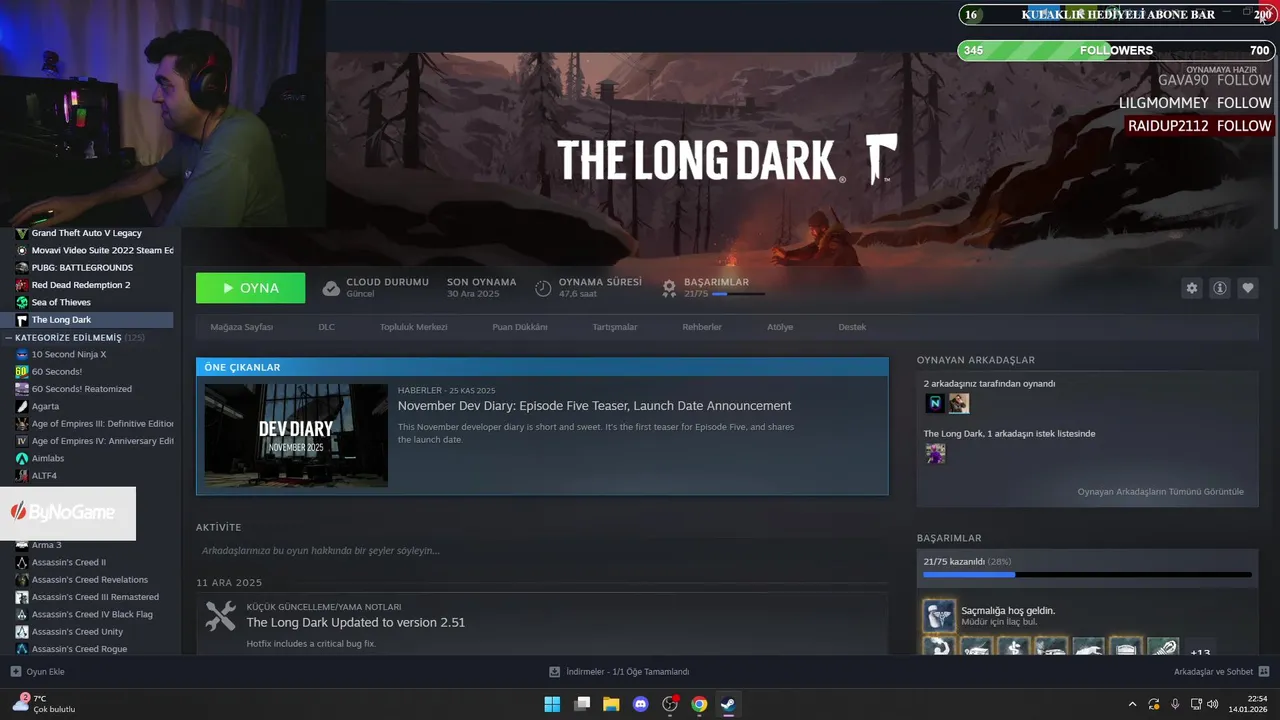
Task: Open game settings gear icon
Action: pos(1191,288)
